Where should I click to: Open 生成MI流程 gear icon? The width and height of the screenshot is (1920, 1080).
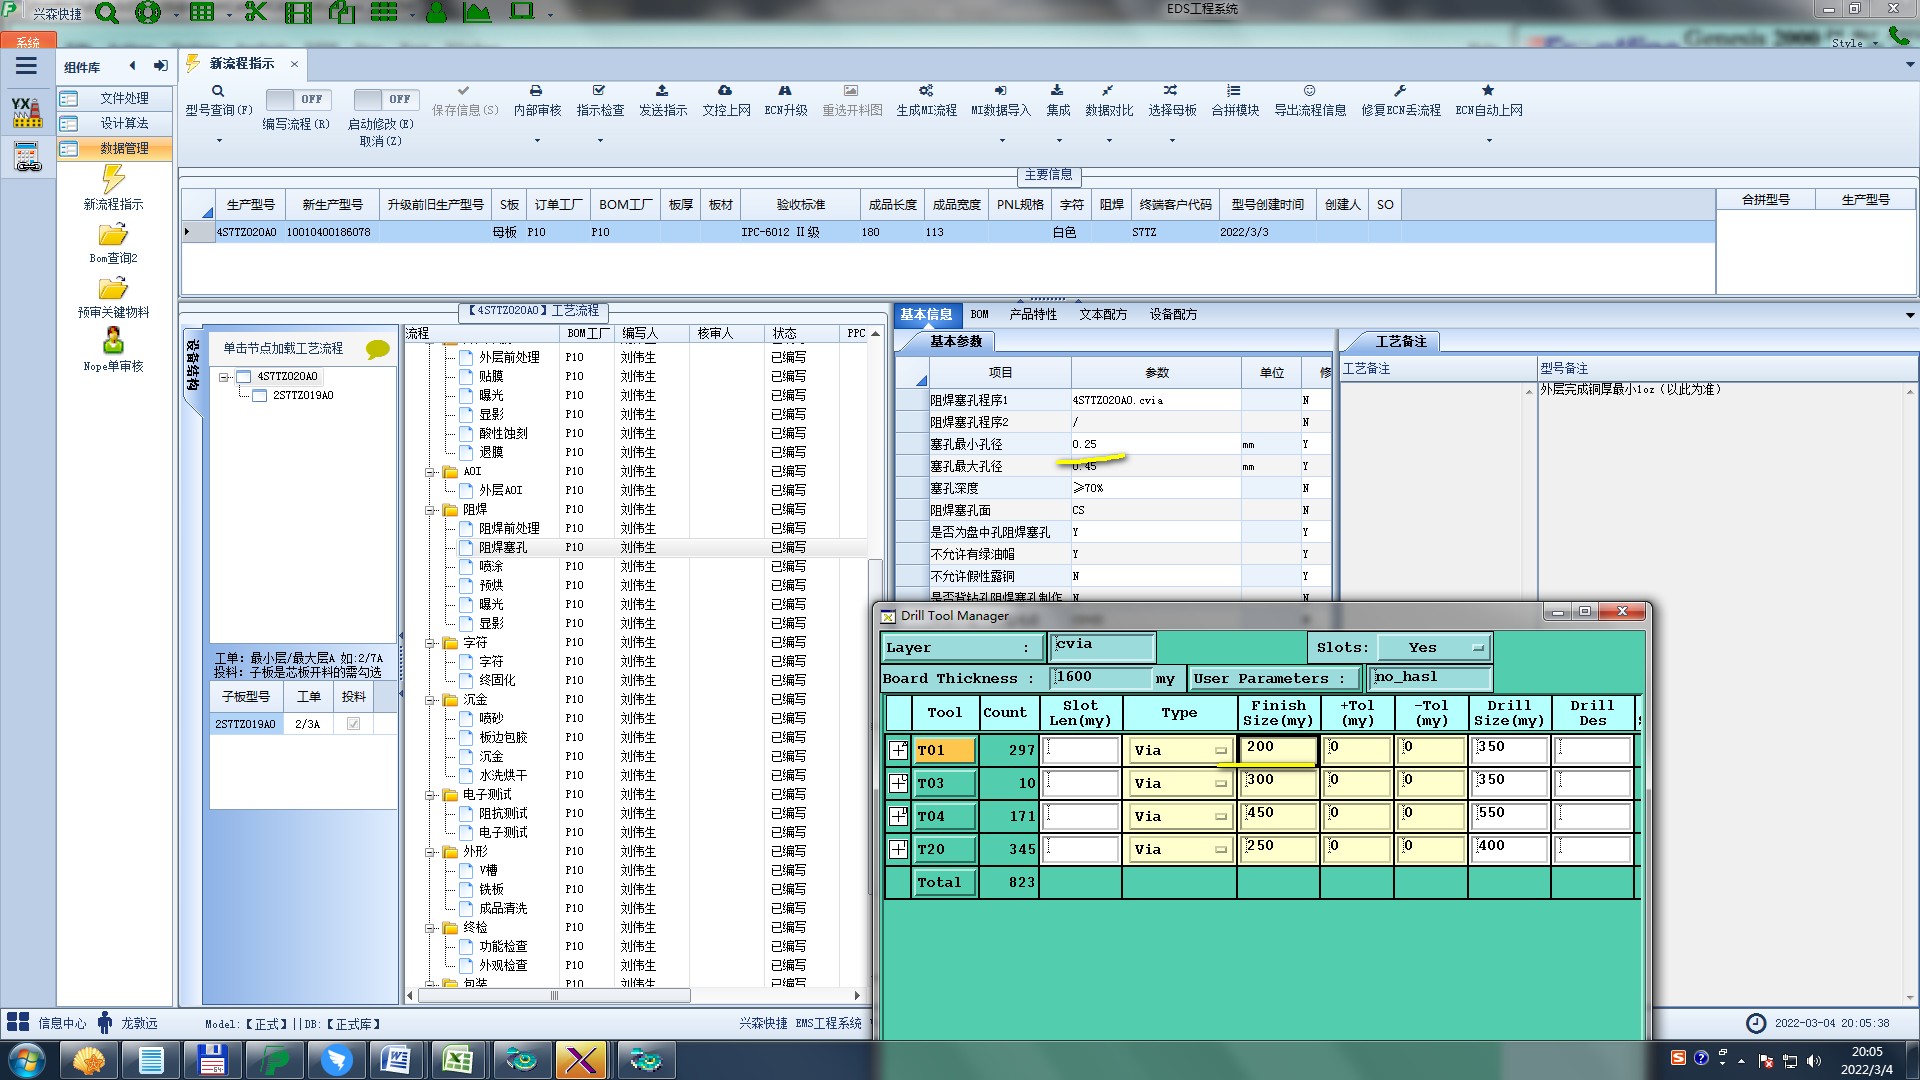(x=926, y=91)
